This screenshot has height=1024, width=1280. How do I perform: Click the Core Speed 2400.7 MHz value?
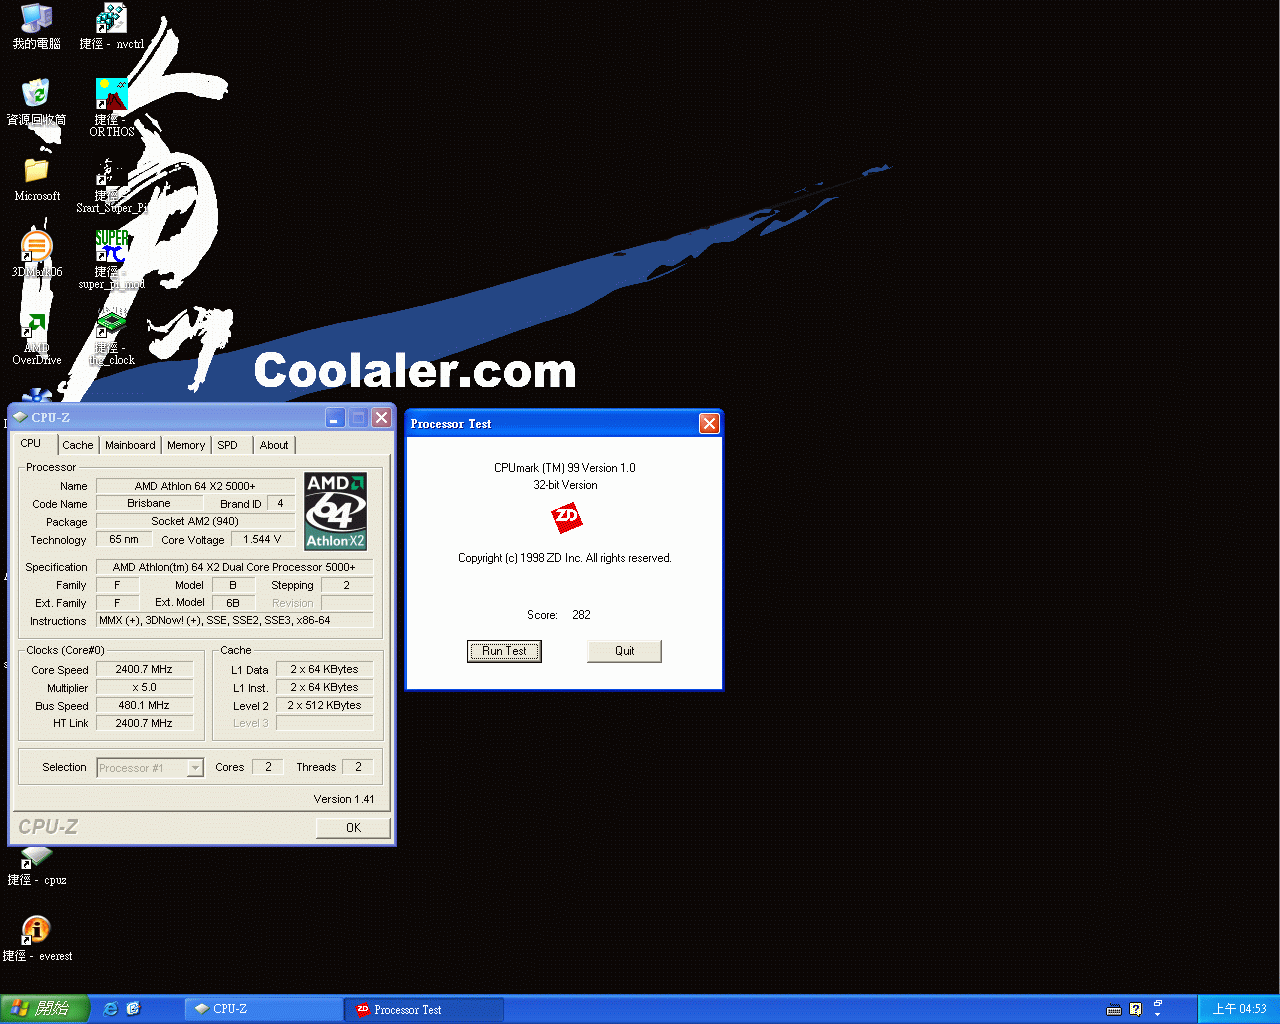point(144,669)
